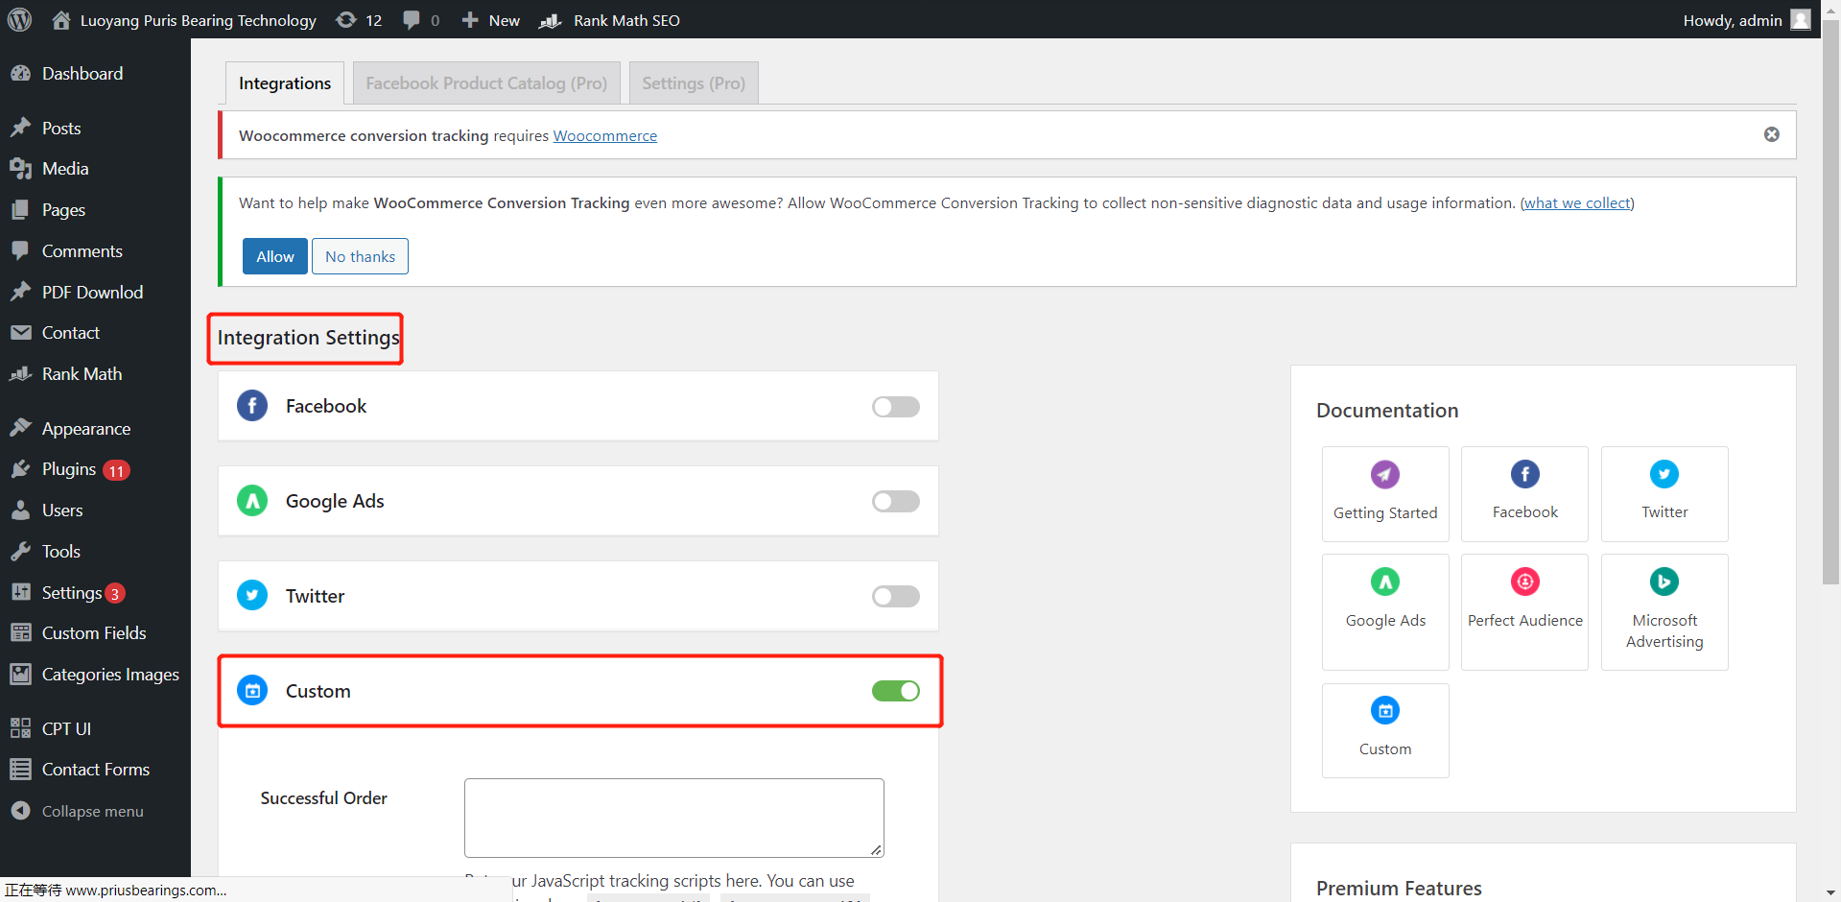Screen dimensions: 1841x902
Task: Open Getting Started documentation card
Action: pos(1385,494)
